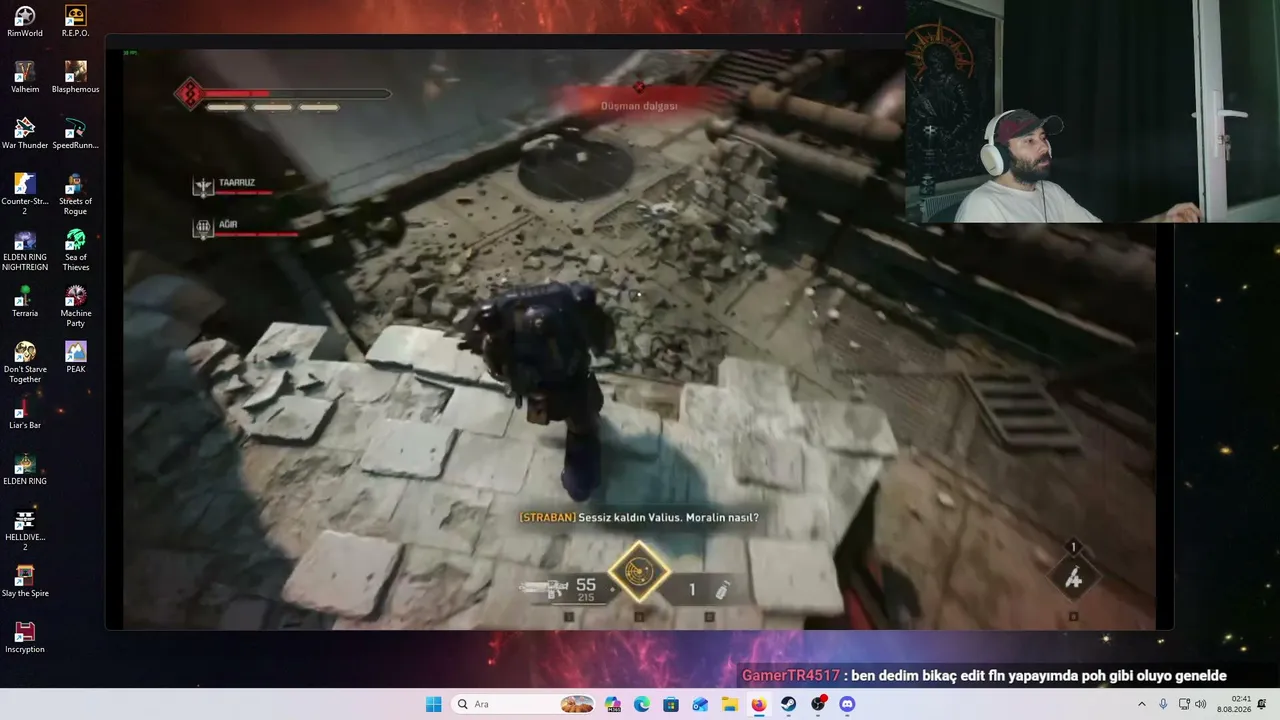Select the Inscryption desktop shortcut
The width and height of the screenshot is (1280, 720).
[x=25, y=637]
